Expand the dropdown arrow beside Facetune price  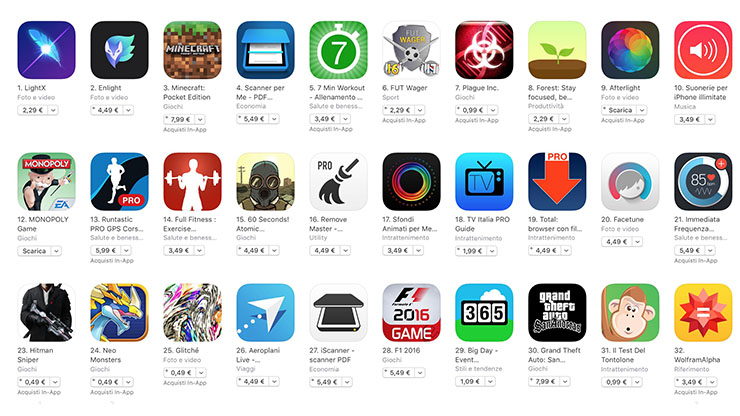tap(638, 241)
